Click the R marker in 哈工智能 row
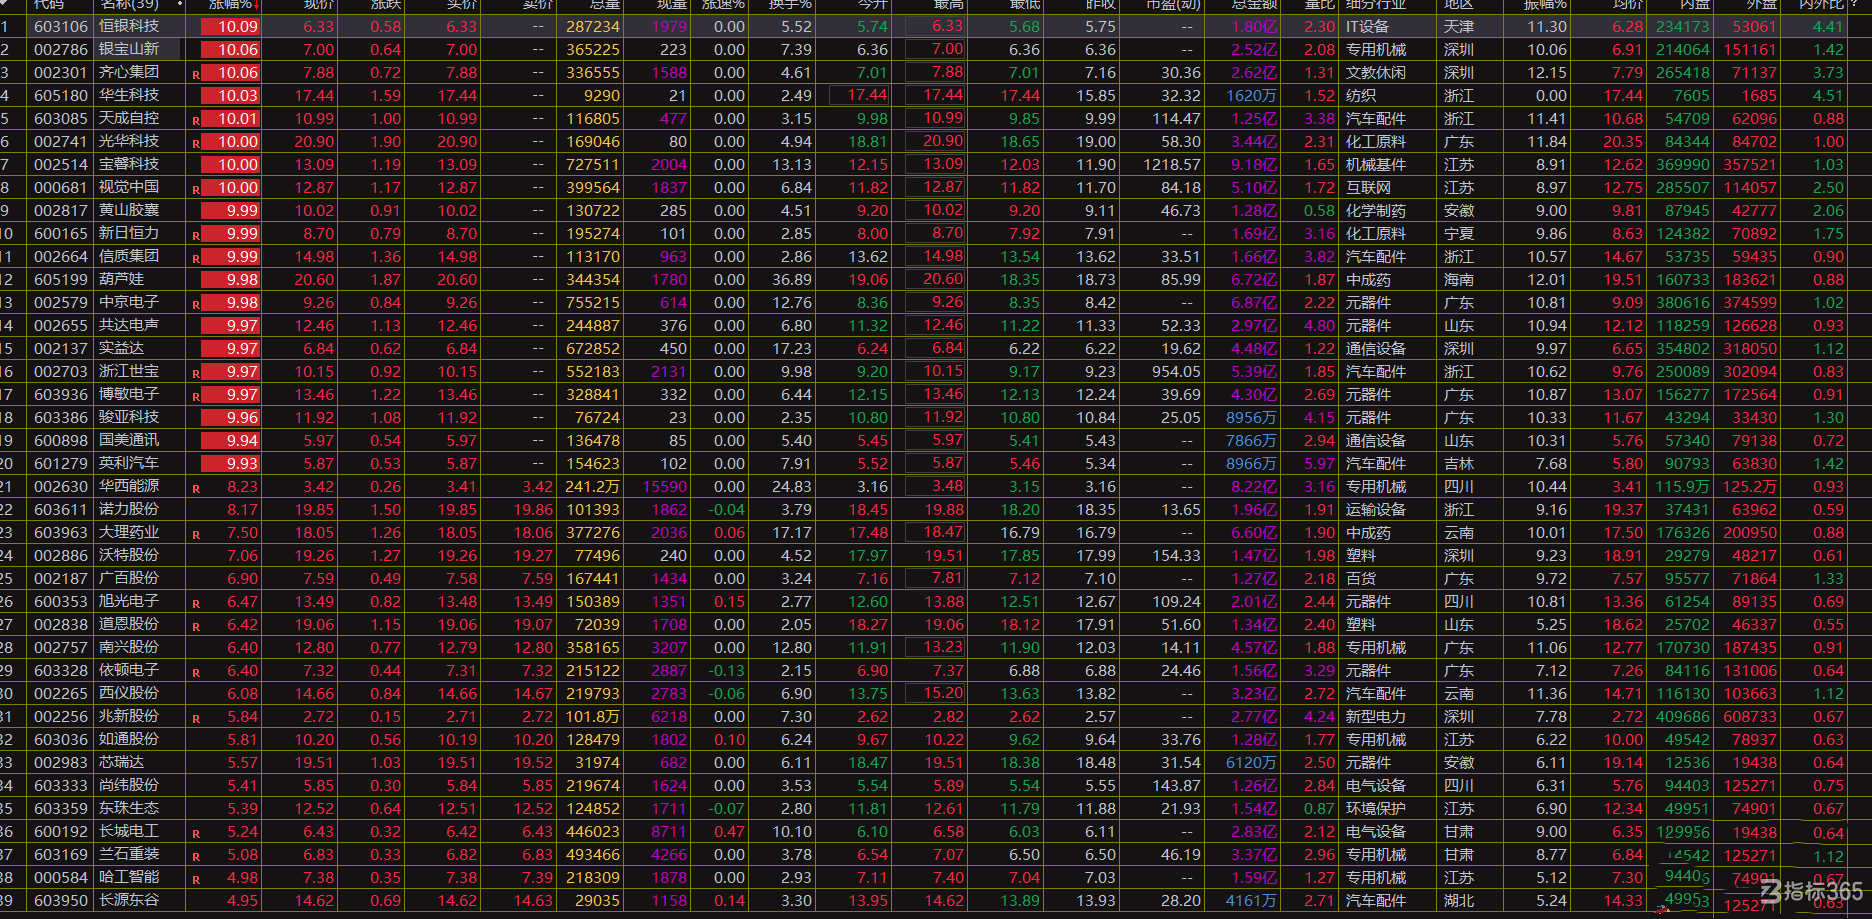1872x919 pixels. coord(196,879)
